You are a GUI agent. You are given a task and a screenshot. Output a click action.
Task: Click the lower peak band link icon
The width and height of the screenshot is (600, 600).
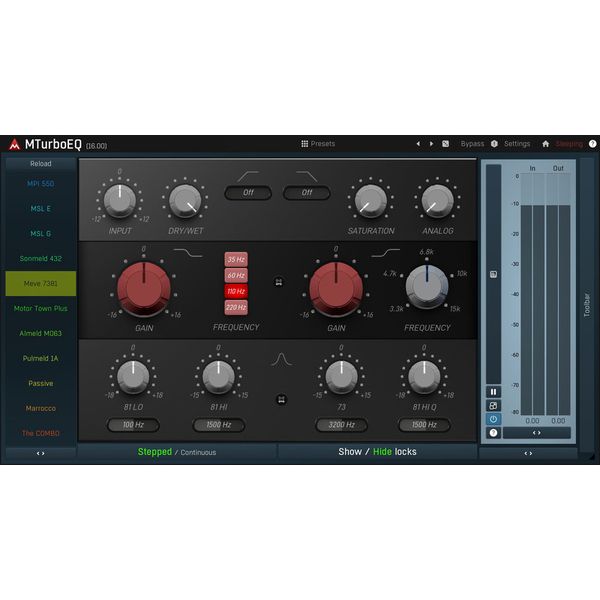tap(281, 400)
